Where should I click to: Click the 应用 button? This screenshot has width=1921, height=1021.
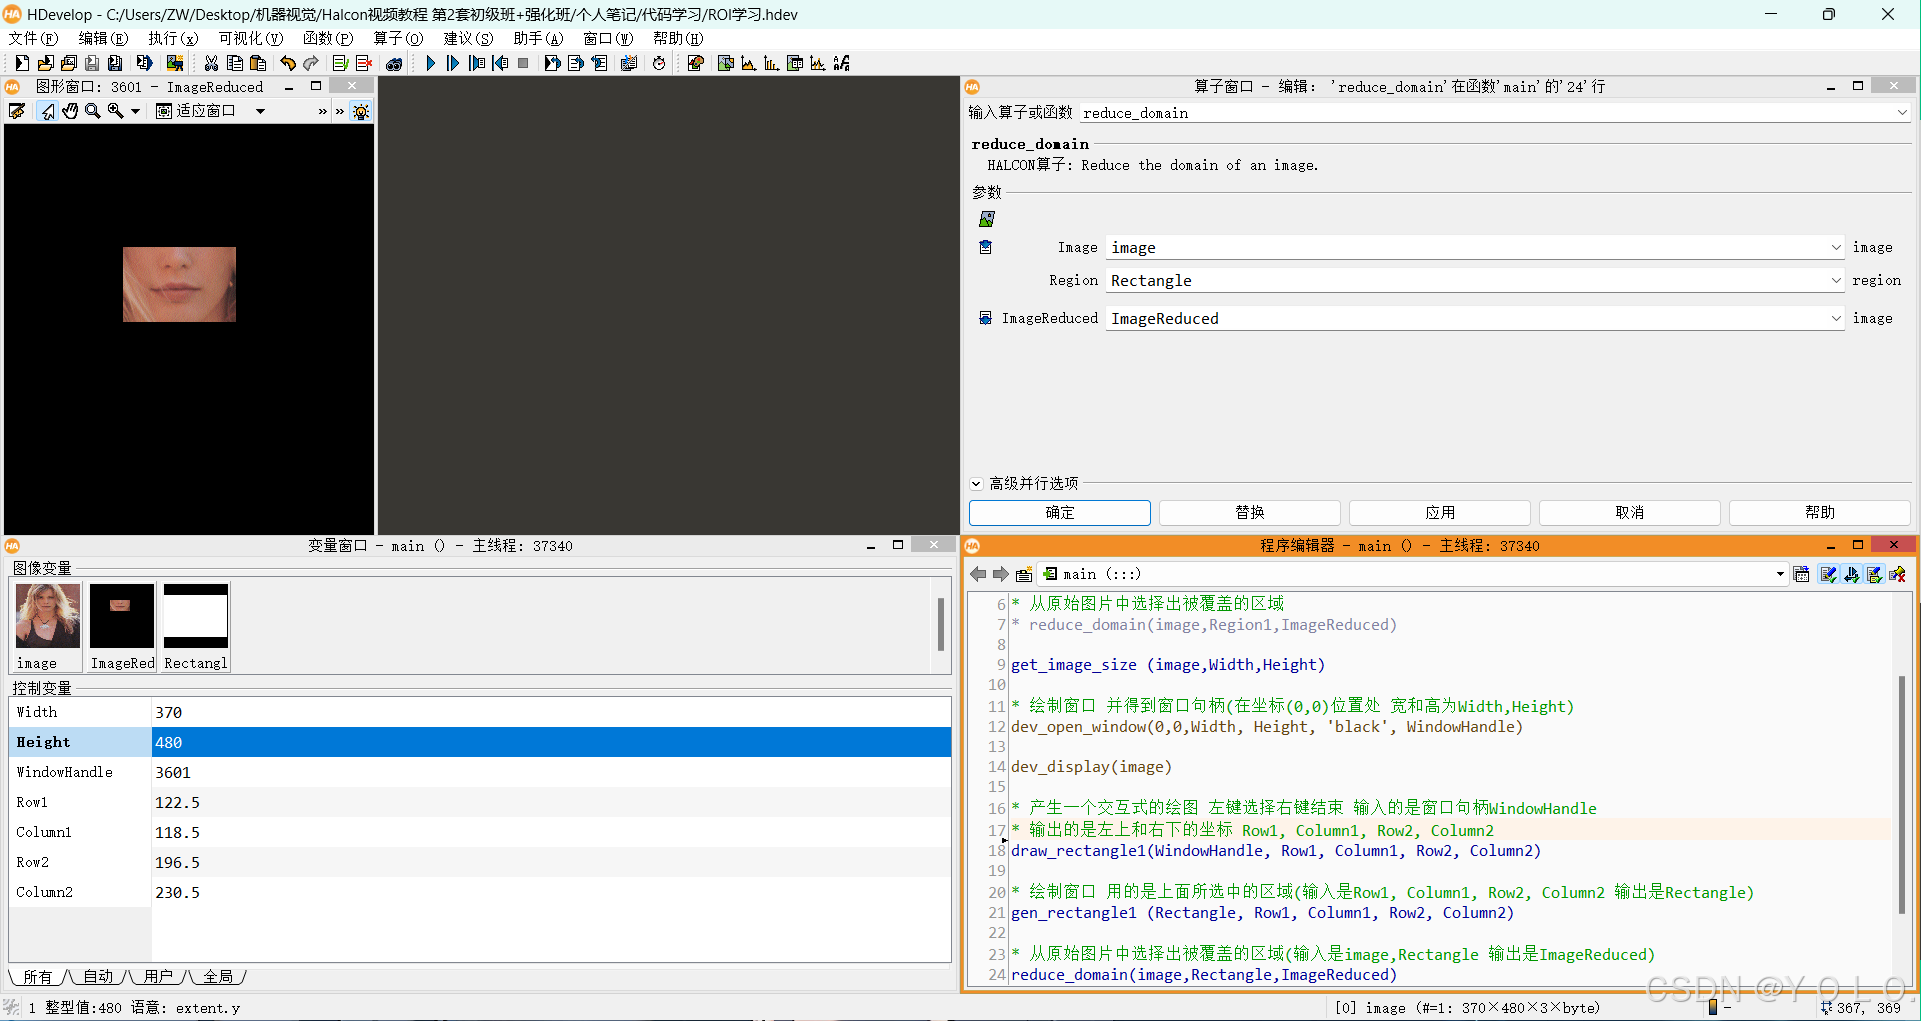pyautogui.click(x=1440, y=512)
